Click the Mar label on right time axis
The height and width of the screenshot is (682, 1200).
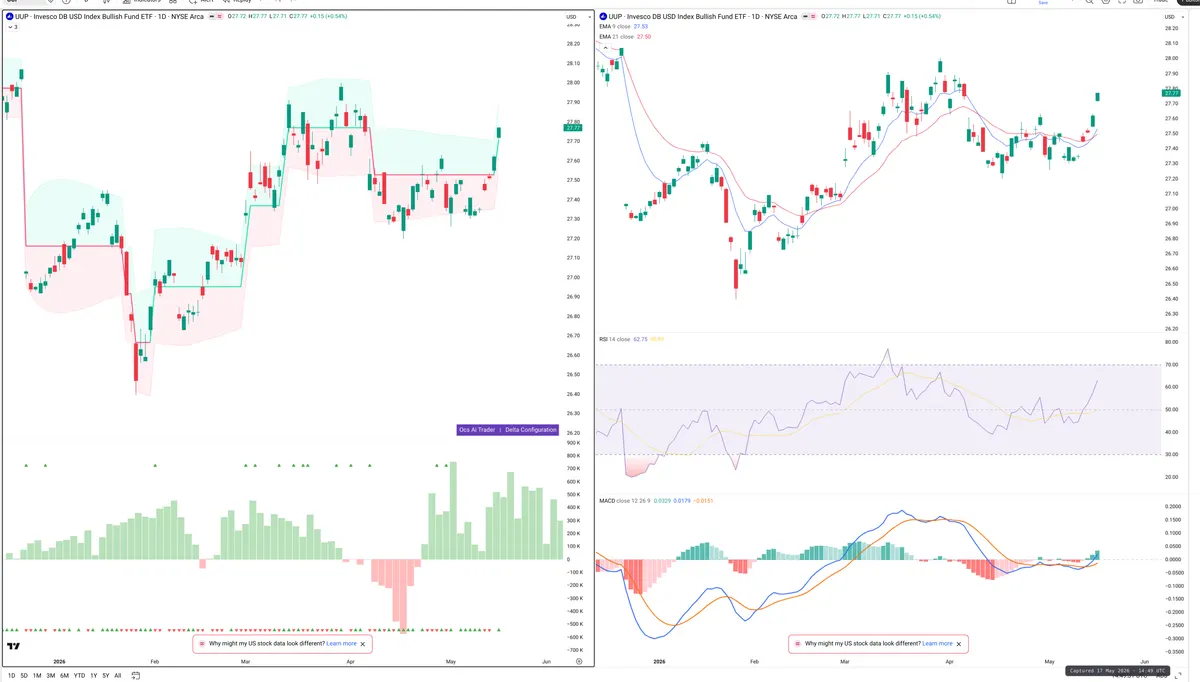847,662
